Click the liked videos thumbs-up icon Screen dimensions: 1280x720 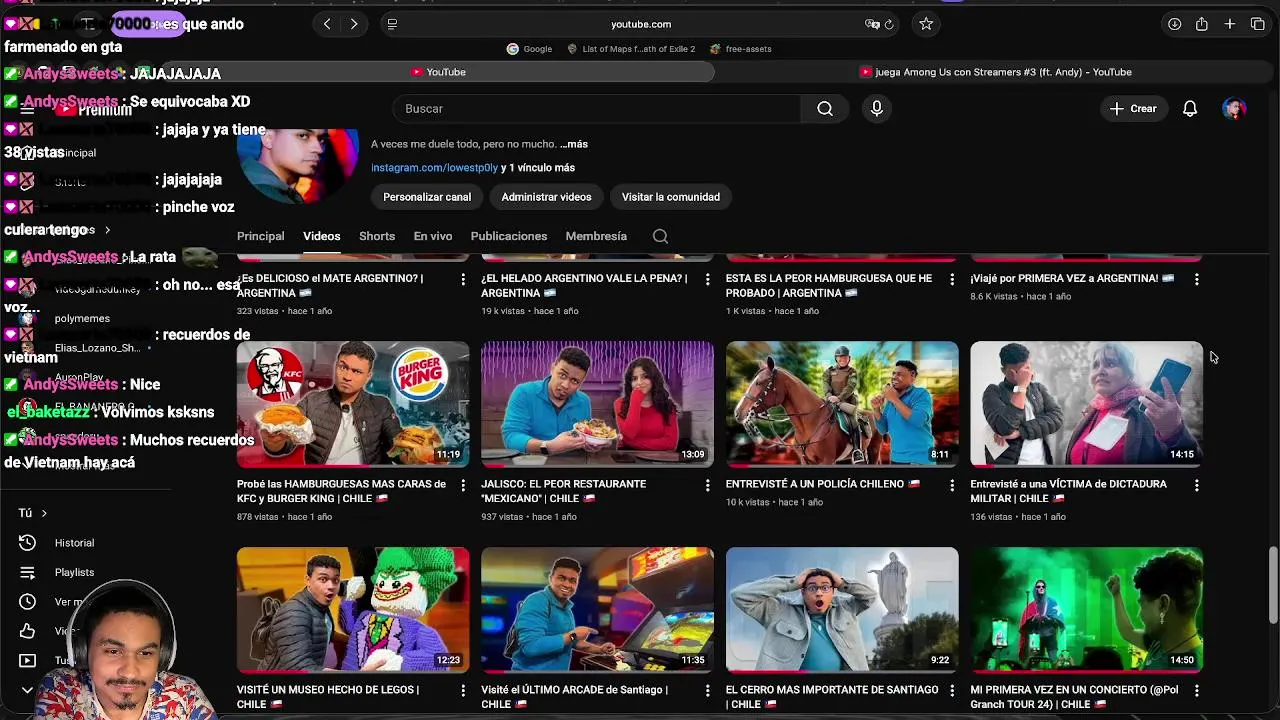(28, 631)
